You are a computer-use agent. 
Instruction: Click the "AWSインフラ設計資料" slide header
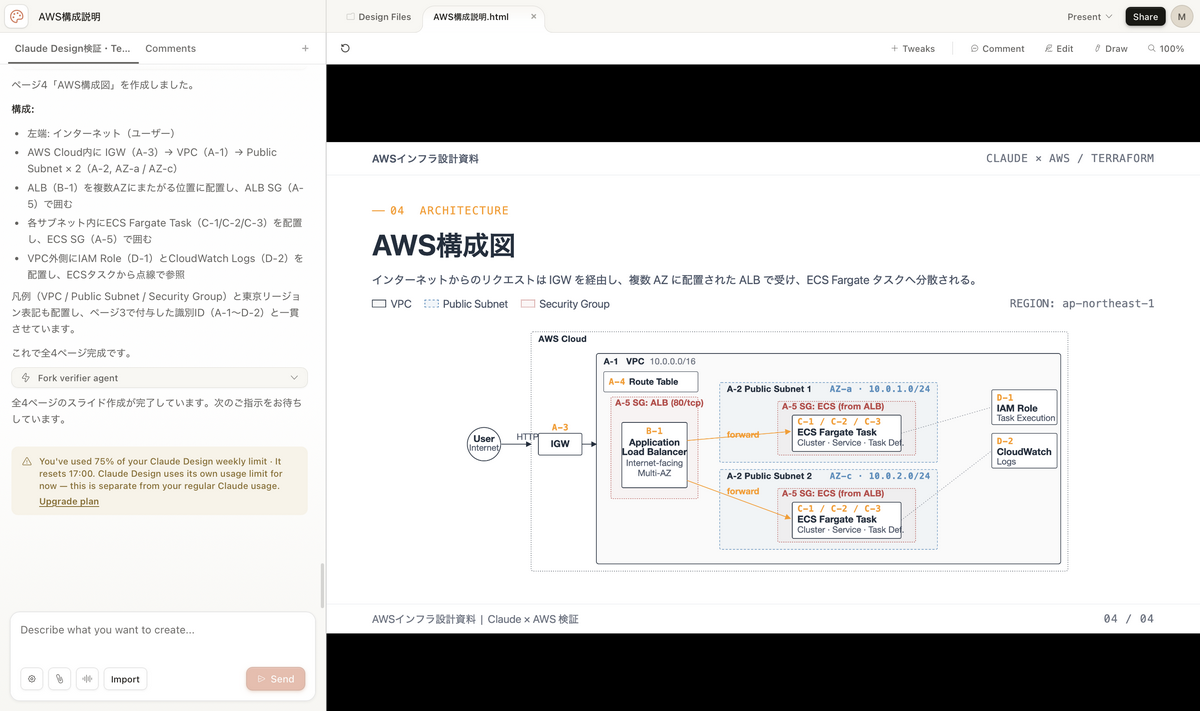[x=425, y=158]
